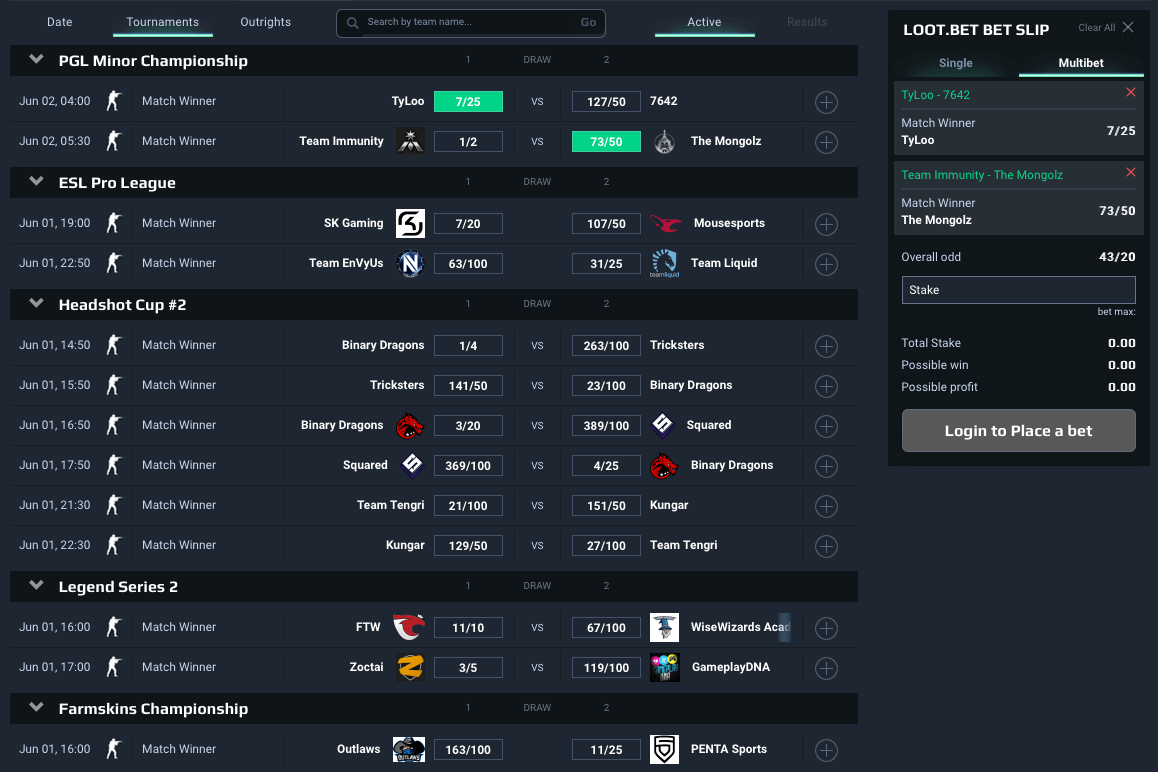Screen dimensions: 1158x772
Task: Select the Multibet tab in bet slip
Action: [x=1081, y=63]
